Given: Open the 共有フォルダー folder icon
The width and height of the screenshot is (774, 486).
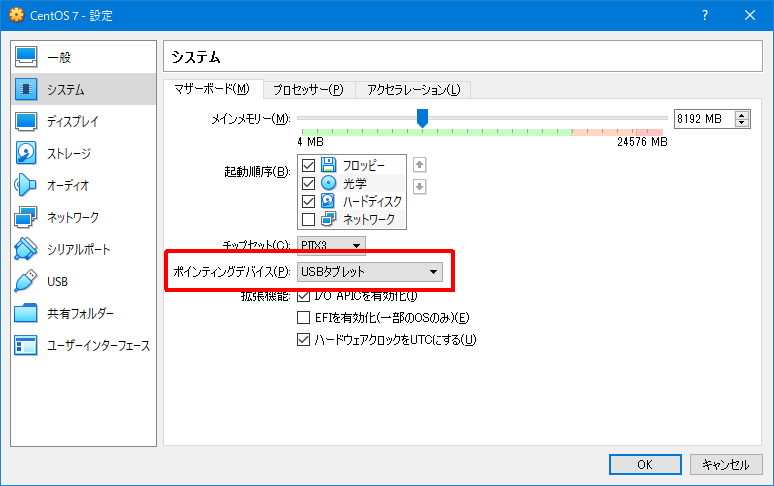Looking at the screenshot, I should pyautogui.click(x=26, y=313).
